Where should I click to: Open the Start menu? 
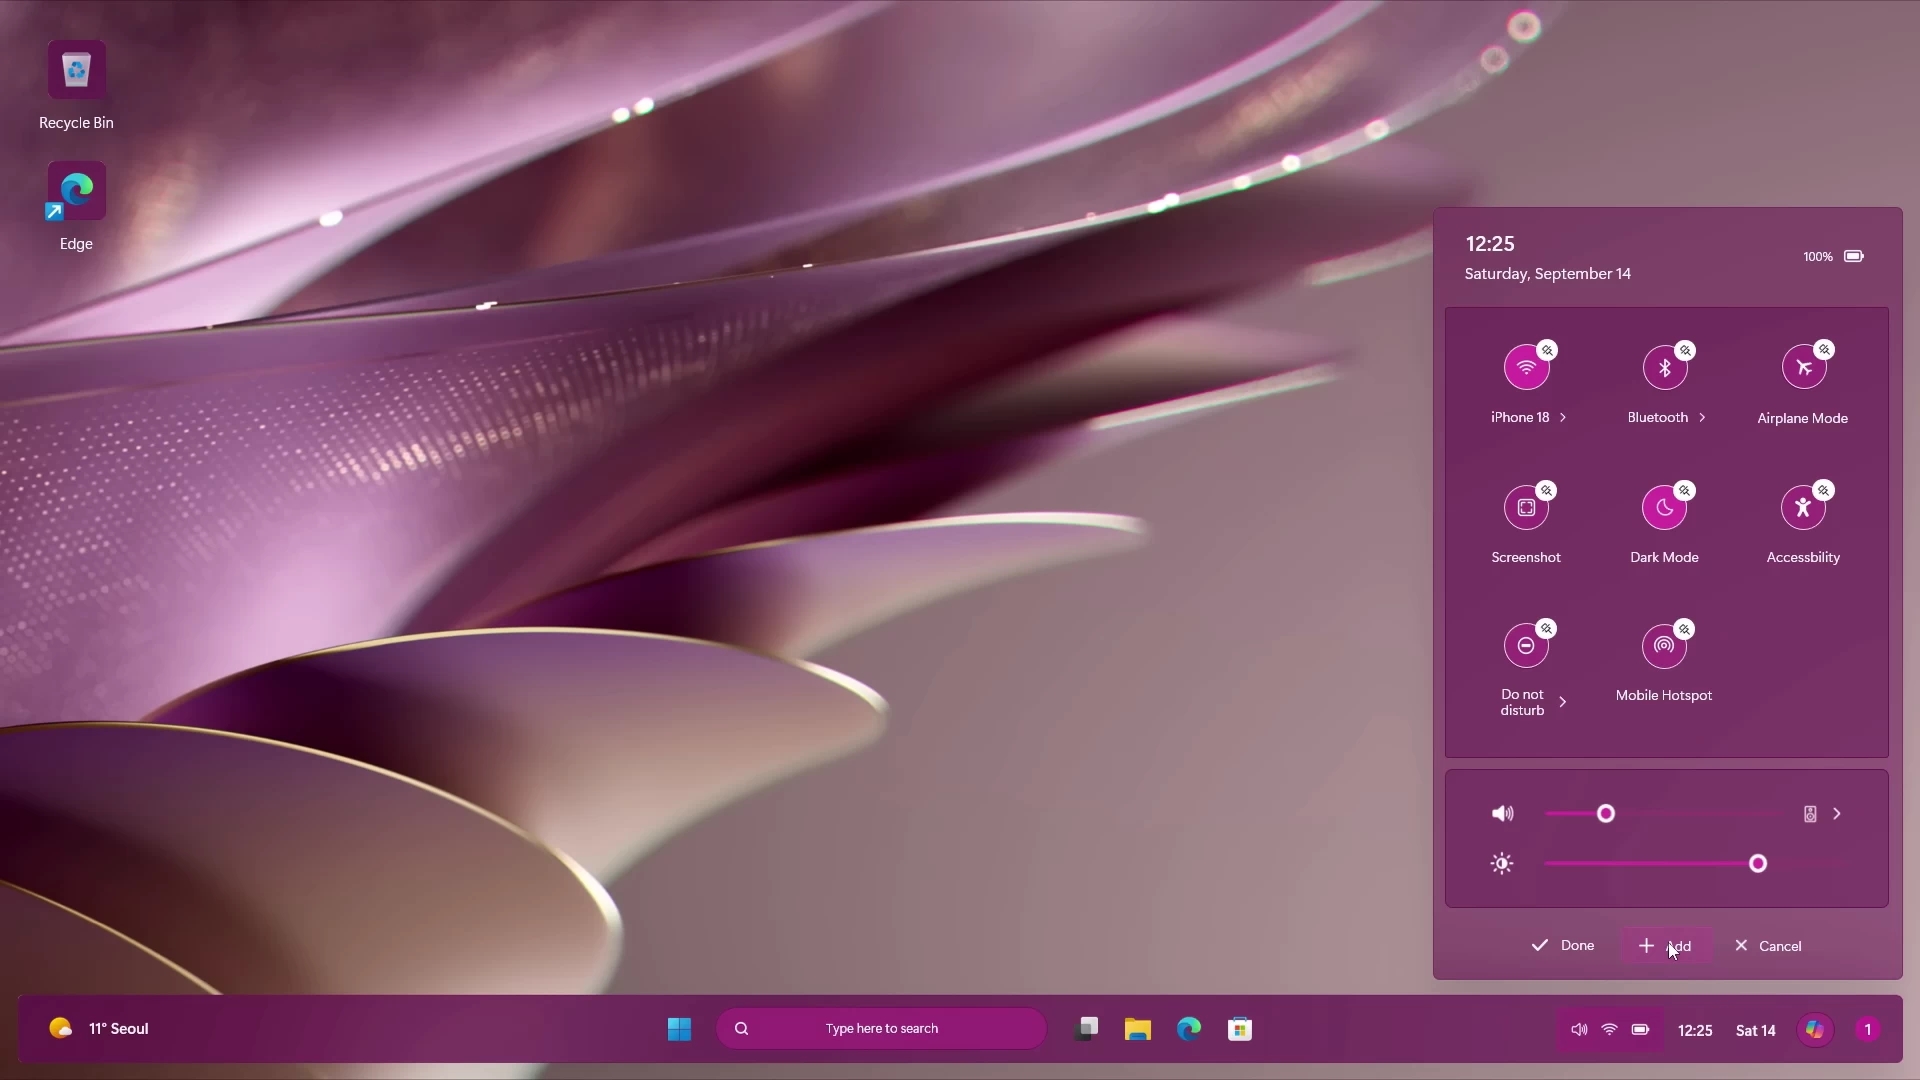click(x=678, y=1028)
